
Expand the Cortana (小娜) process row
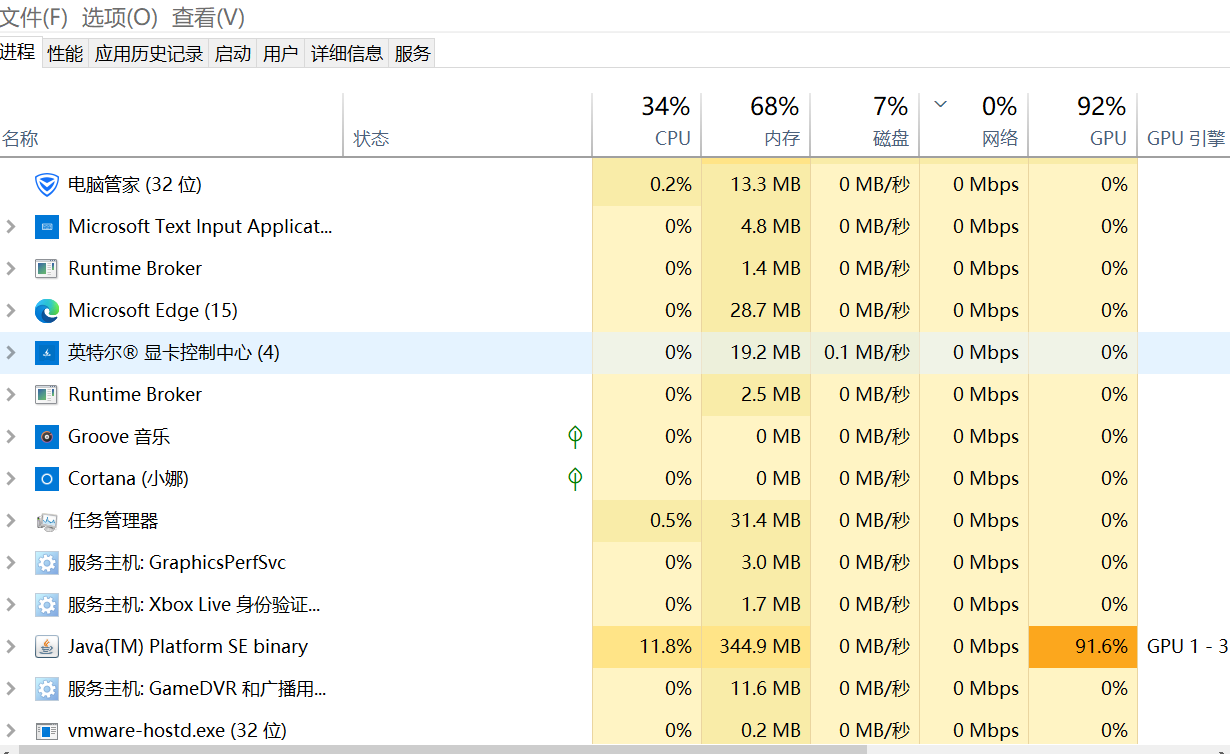[11, 479]
